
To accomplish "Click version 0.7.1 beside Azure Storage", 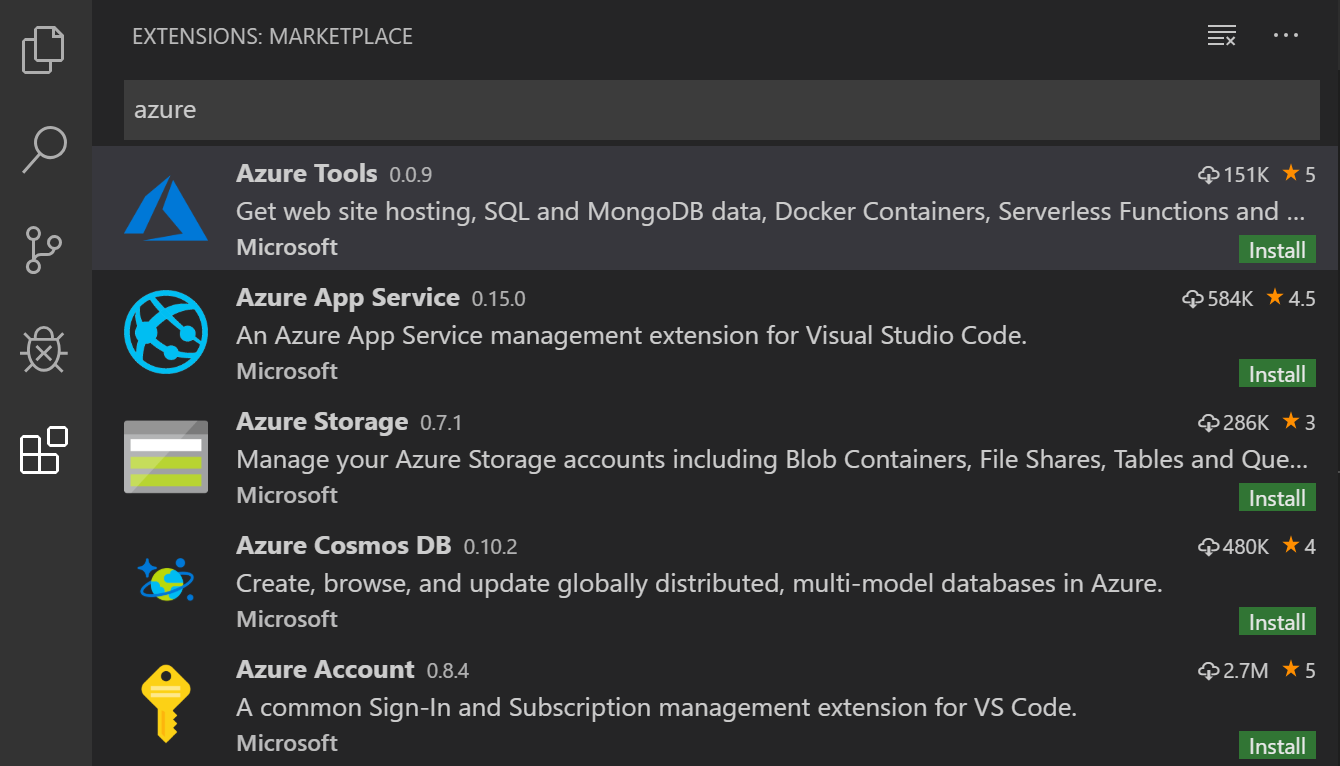I will (441, 423).
